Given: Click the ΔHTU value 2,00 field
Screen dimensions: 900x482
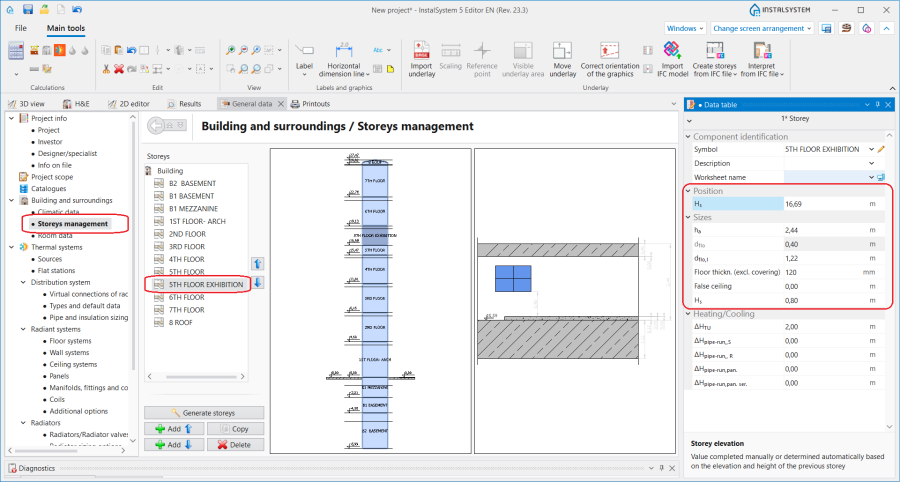Looking at the screenshot, I should [x=825, y=326].
